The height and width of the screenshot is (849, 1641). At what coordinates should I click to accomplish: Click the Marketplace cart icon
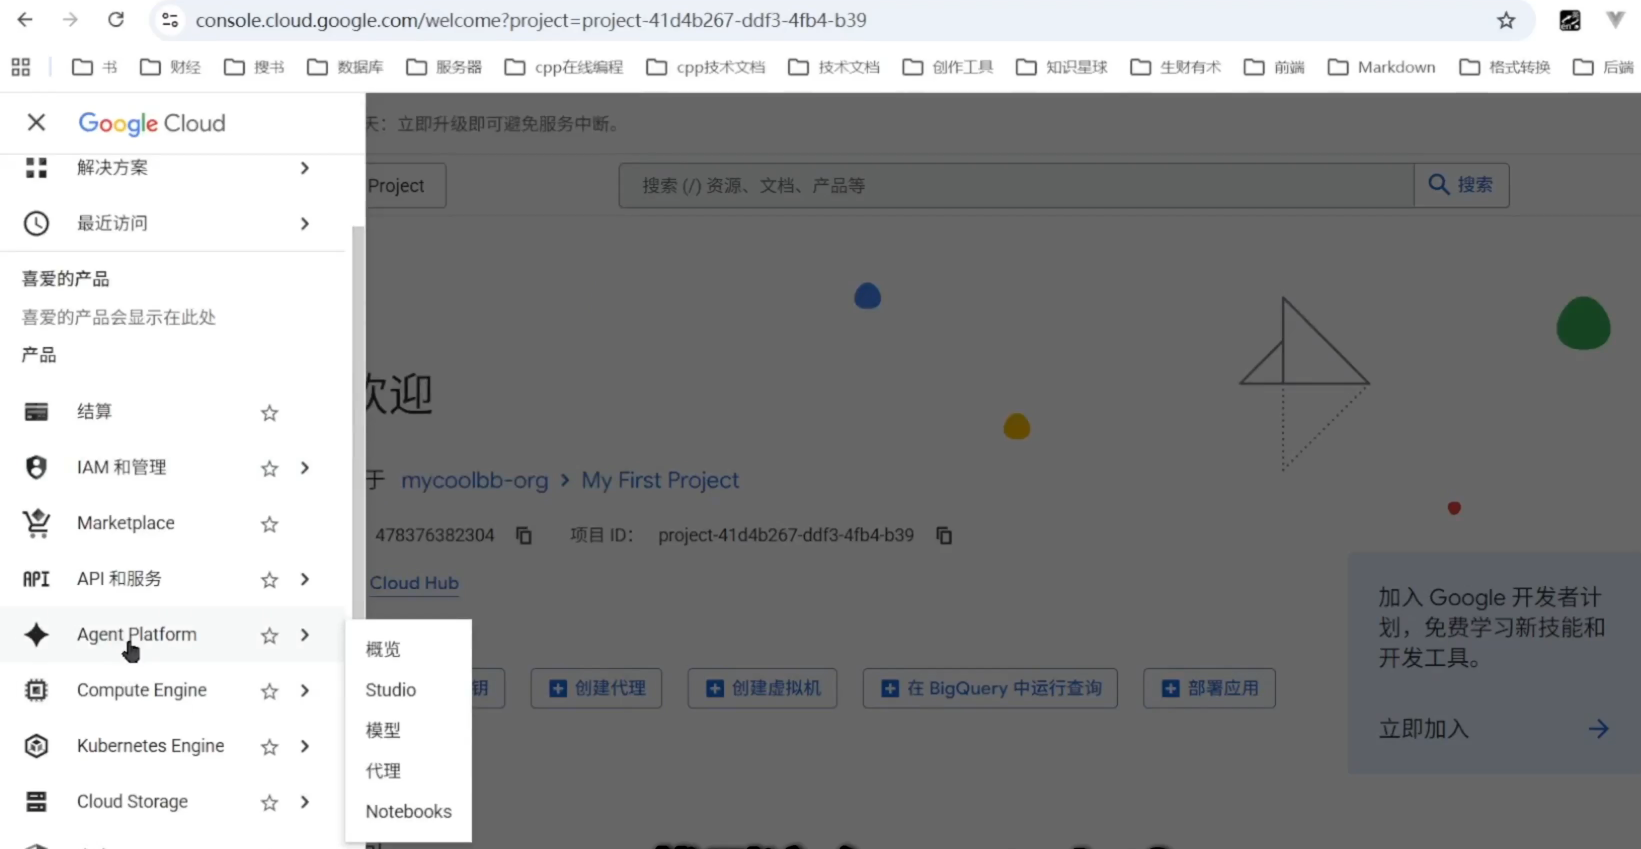click(x=36, y=523)
